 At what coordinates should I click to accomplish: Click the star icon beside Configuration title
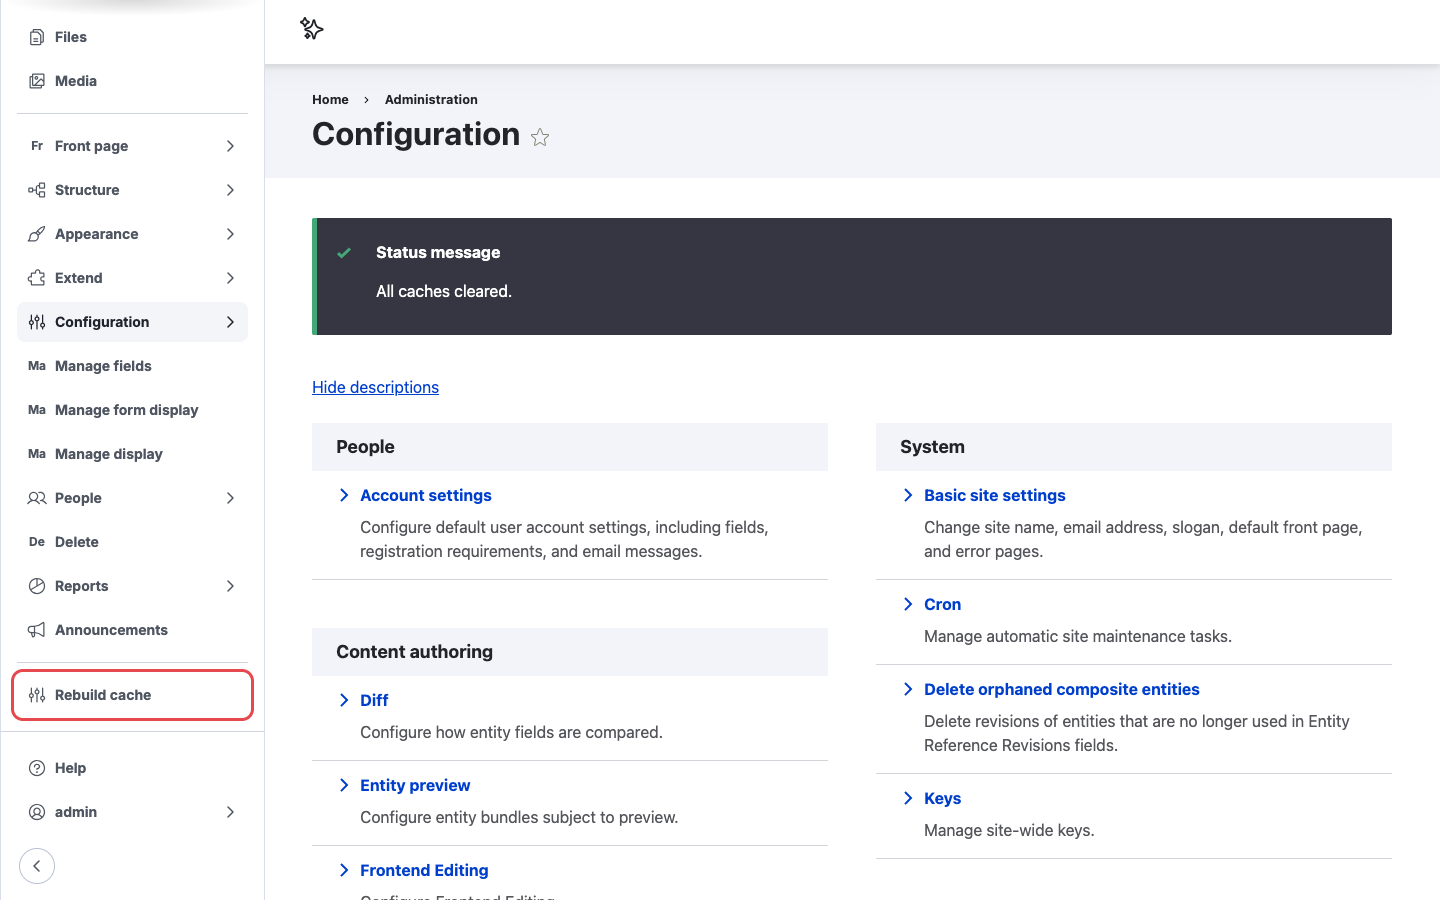pos(540,137)
